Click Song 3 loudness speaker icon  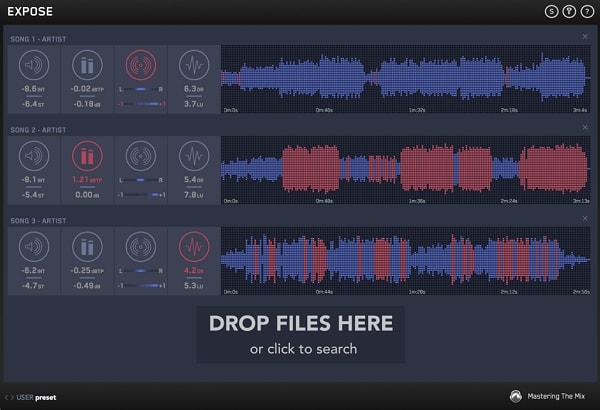pyautogui.click(x=33, y=246)
